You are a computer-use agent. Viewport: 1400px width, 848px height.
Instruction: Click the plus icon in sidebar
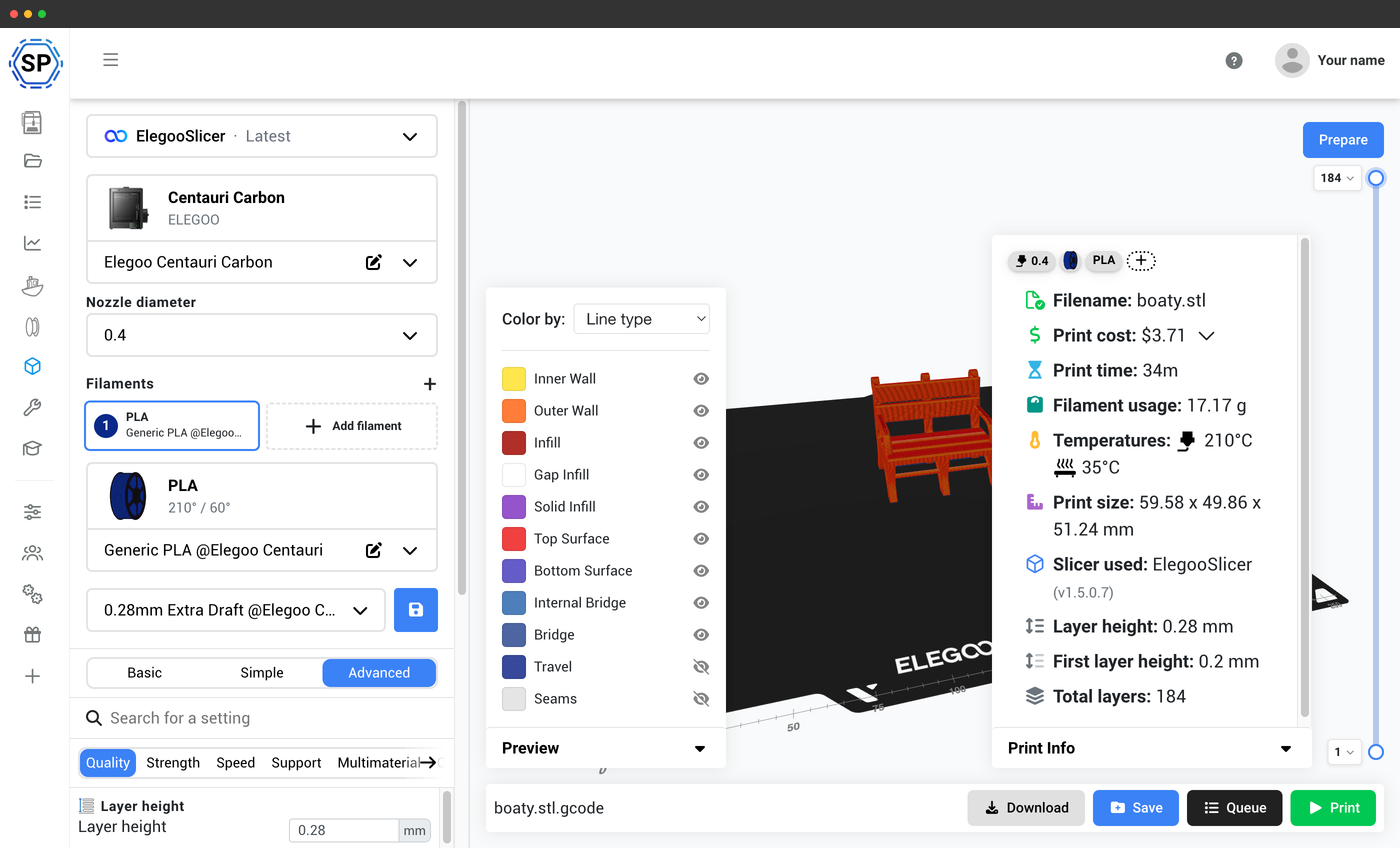[32, 676]
